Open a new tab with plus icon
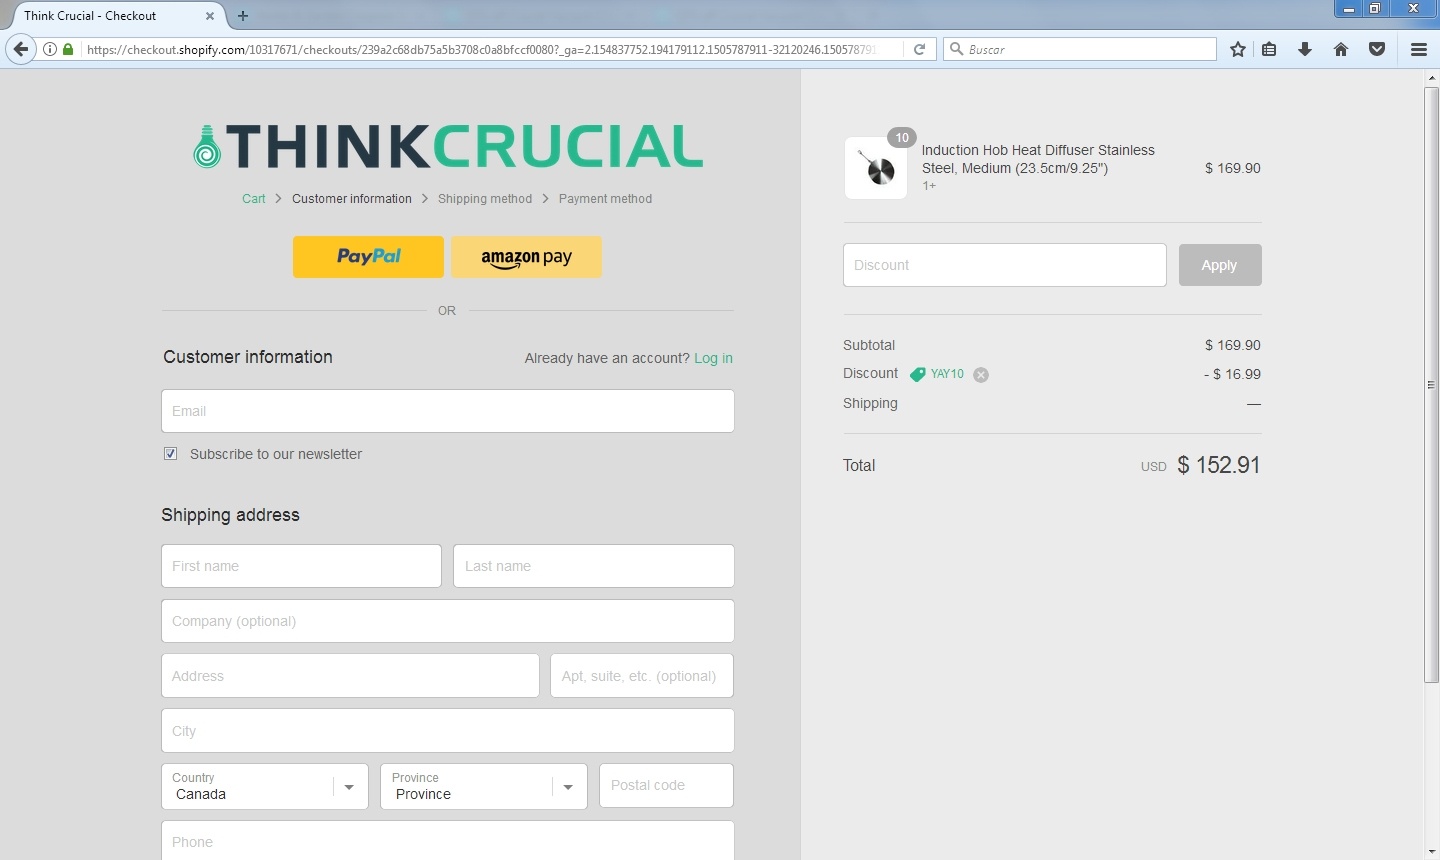Screen dimensions: 1440x860 [243, 16]
